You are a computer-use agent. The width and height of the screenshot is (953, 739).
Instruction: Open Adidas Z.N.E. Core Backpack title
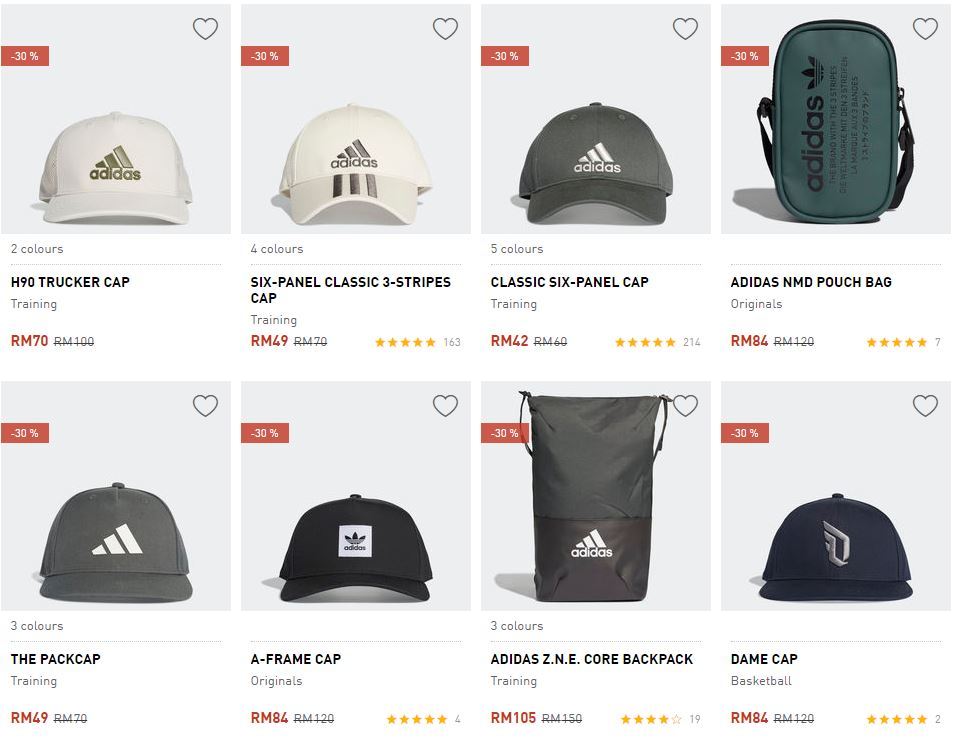point(592,659)
